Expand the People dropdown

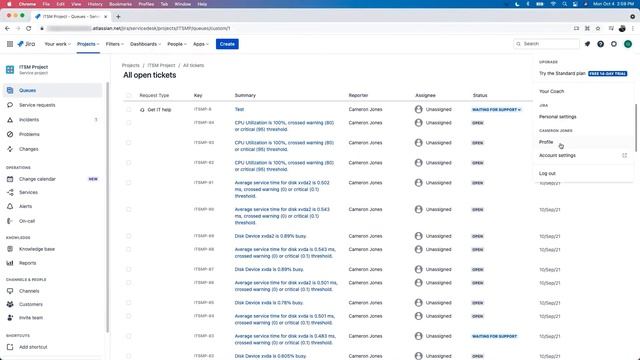(177, 44)
